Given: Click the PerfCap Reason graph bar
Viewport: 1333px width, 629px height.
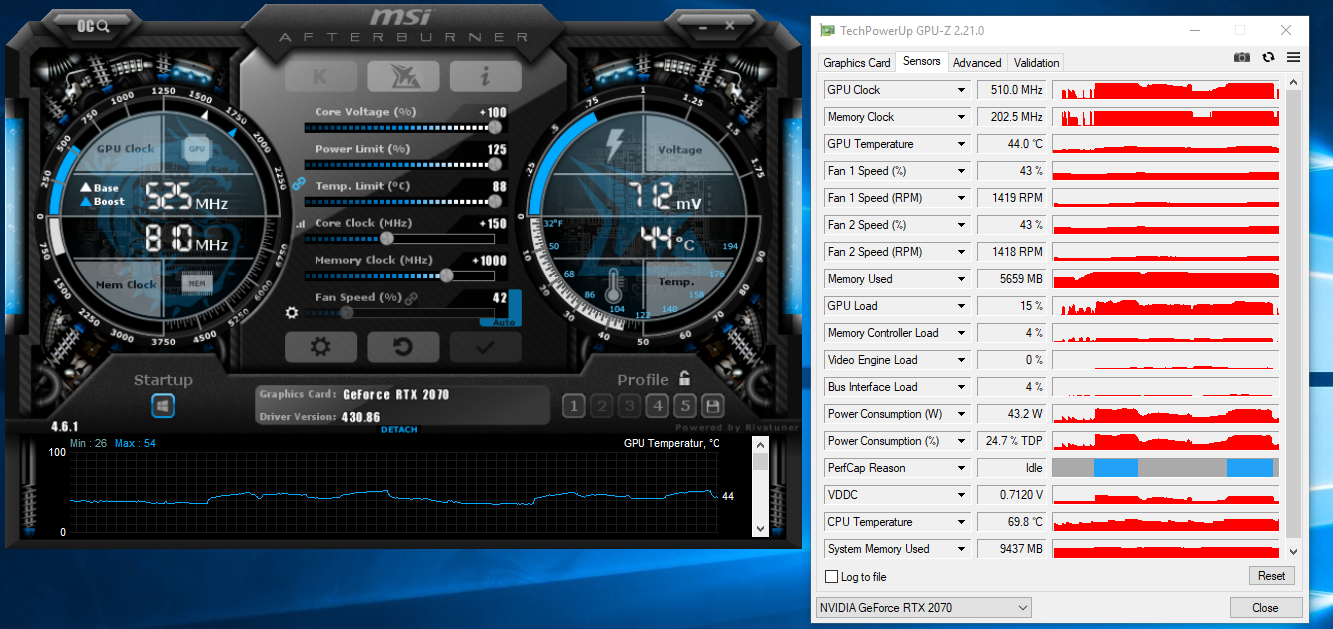Looking at the screenshot, I should [1166, 468].
